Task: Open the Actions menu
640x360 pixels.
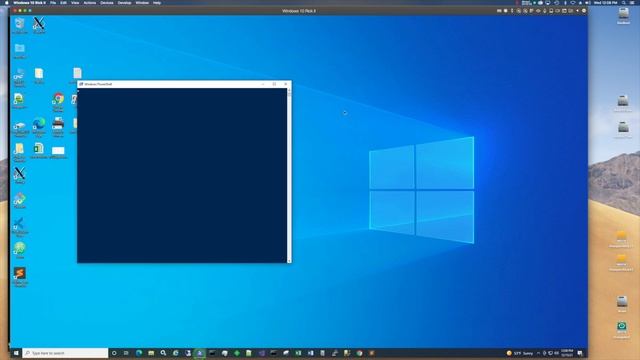Action: [90, 2]
